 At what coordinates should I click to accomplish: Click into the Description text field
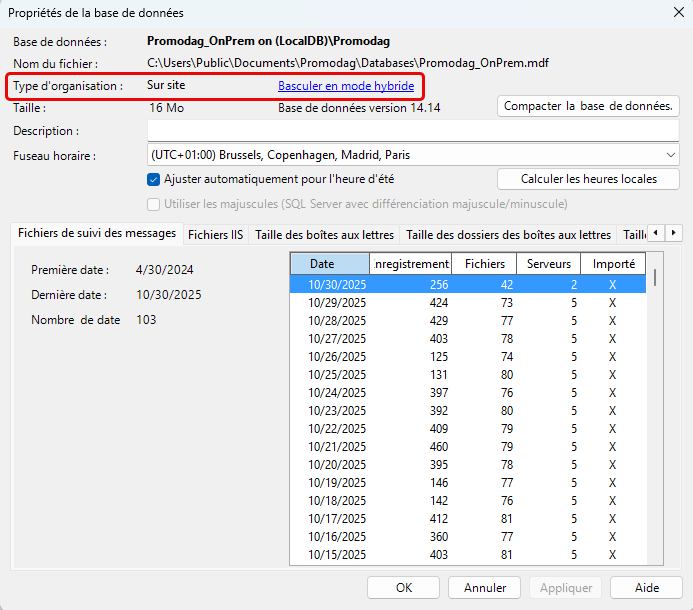[412, 131]
